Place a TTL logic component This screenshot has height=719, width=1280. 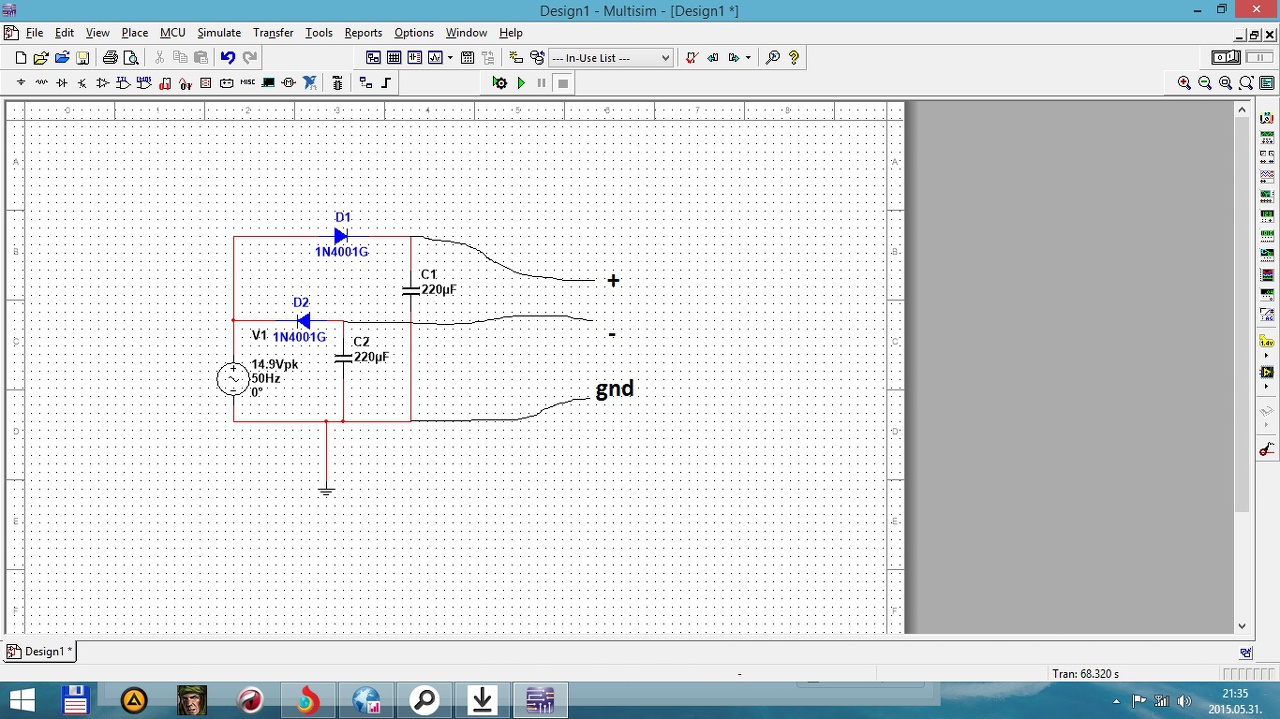click(124, 83)
